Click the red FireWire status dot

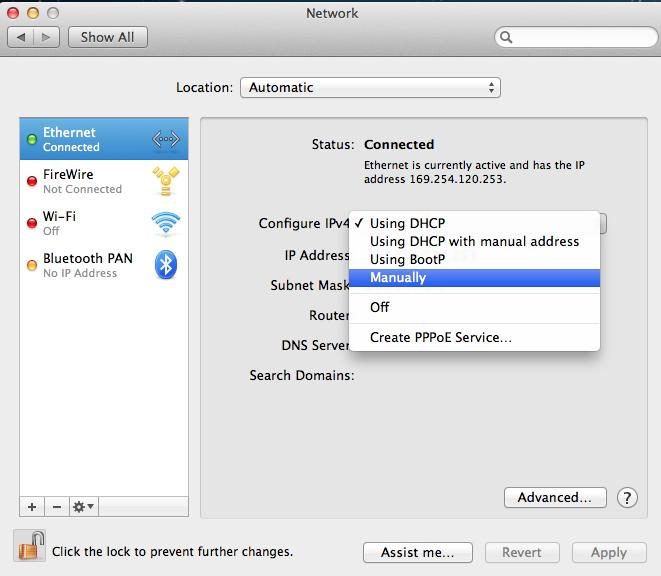click(32, 181)
